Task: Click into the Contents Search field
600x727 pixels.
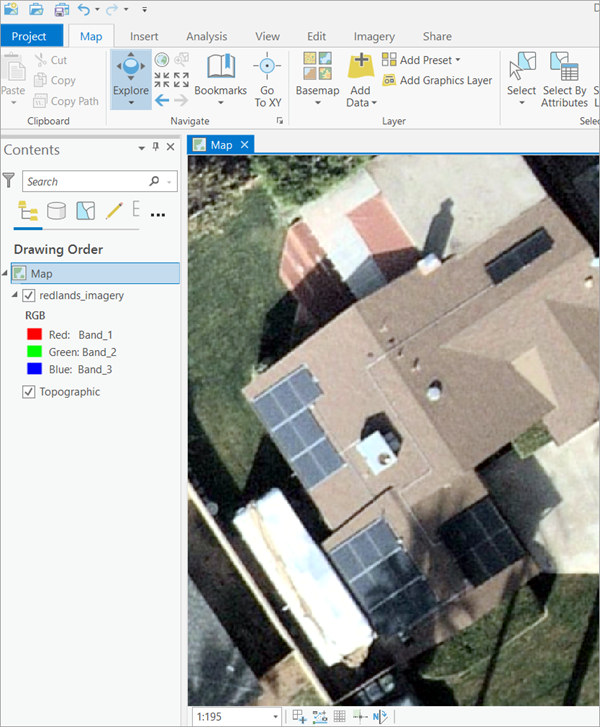Action: point(85,181)
